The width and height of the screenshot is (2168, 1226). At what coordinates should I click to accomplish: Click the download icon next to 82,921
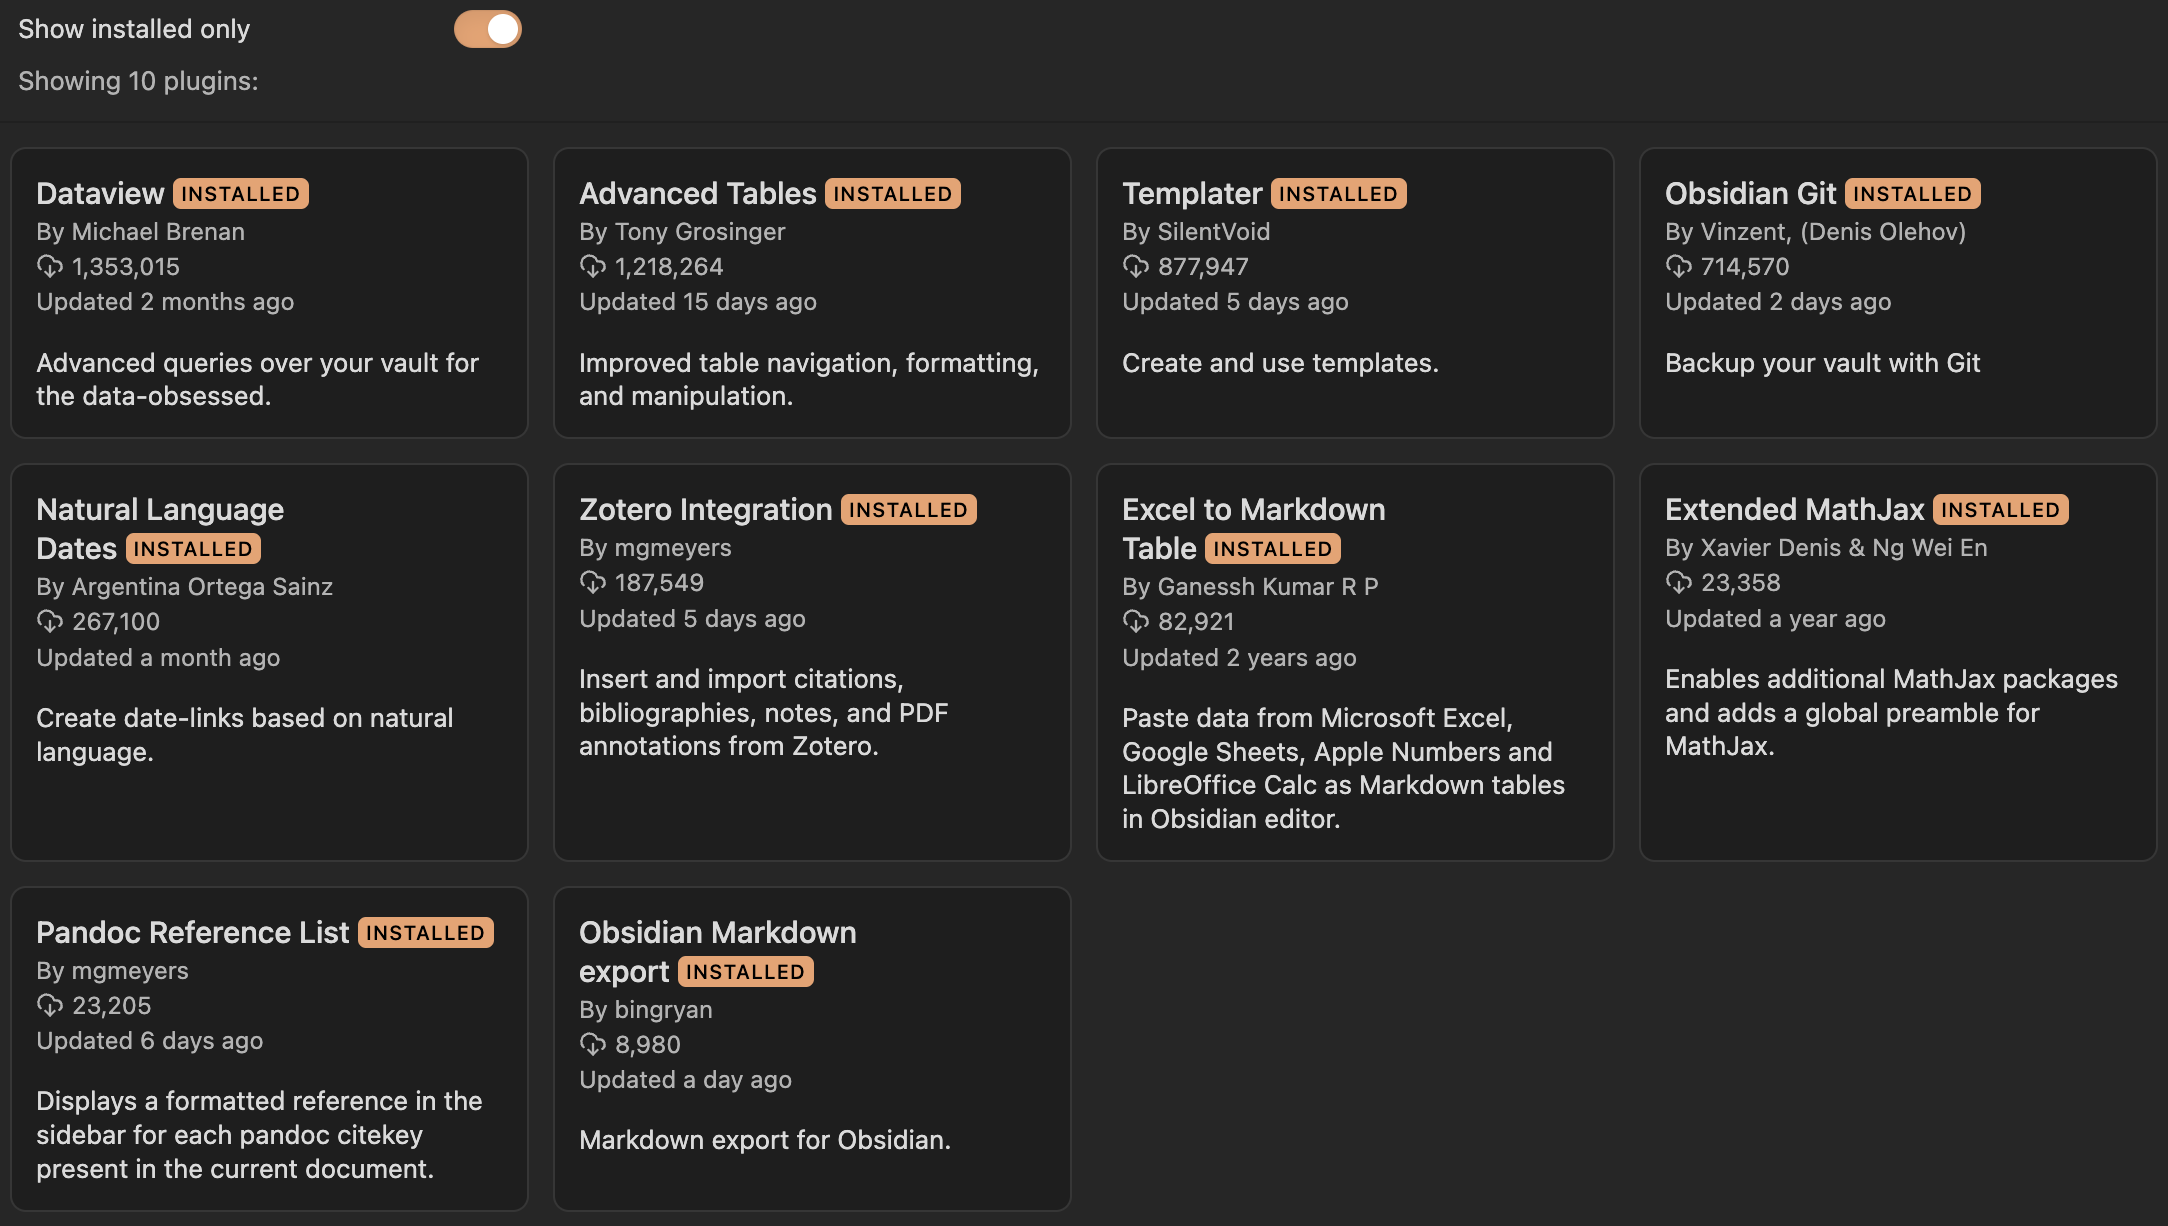pyautogui.click(x=1136, y=622)
